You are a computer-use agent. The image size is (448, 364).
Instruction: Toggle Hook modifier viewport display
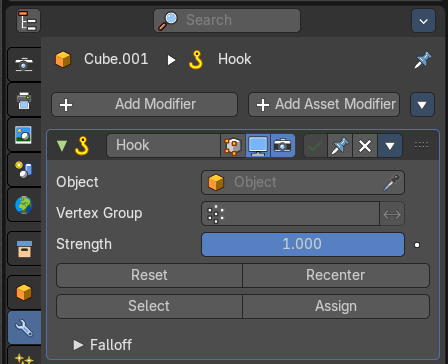tap(258, 146)
